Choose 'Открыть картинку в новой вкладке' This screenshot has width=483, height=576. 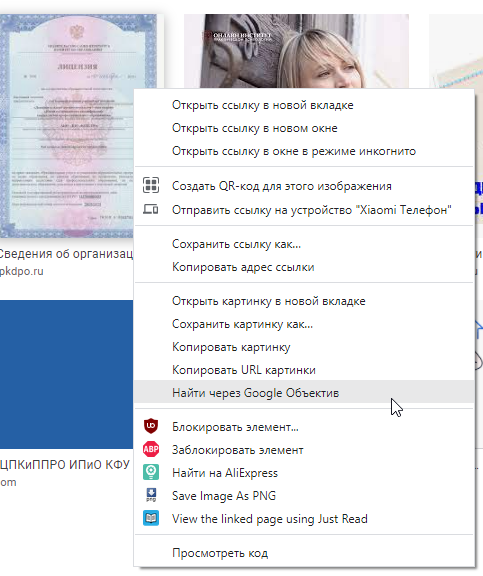click(x=305, y=301)
